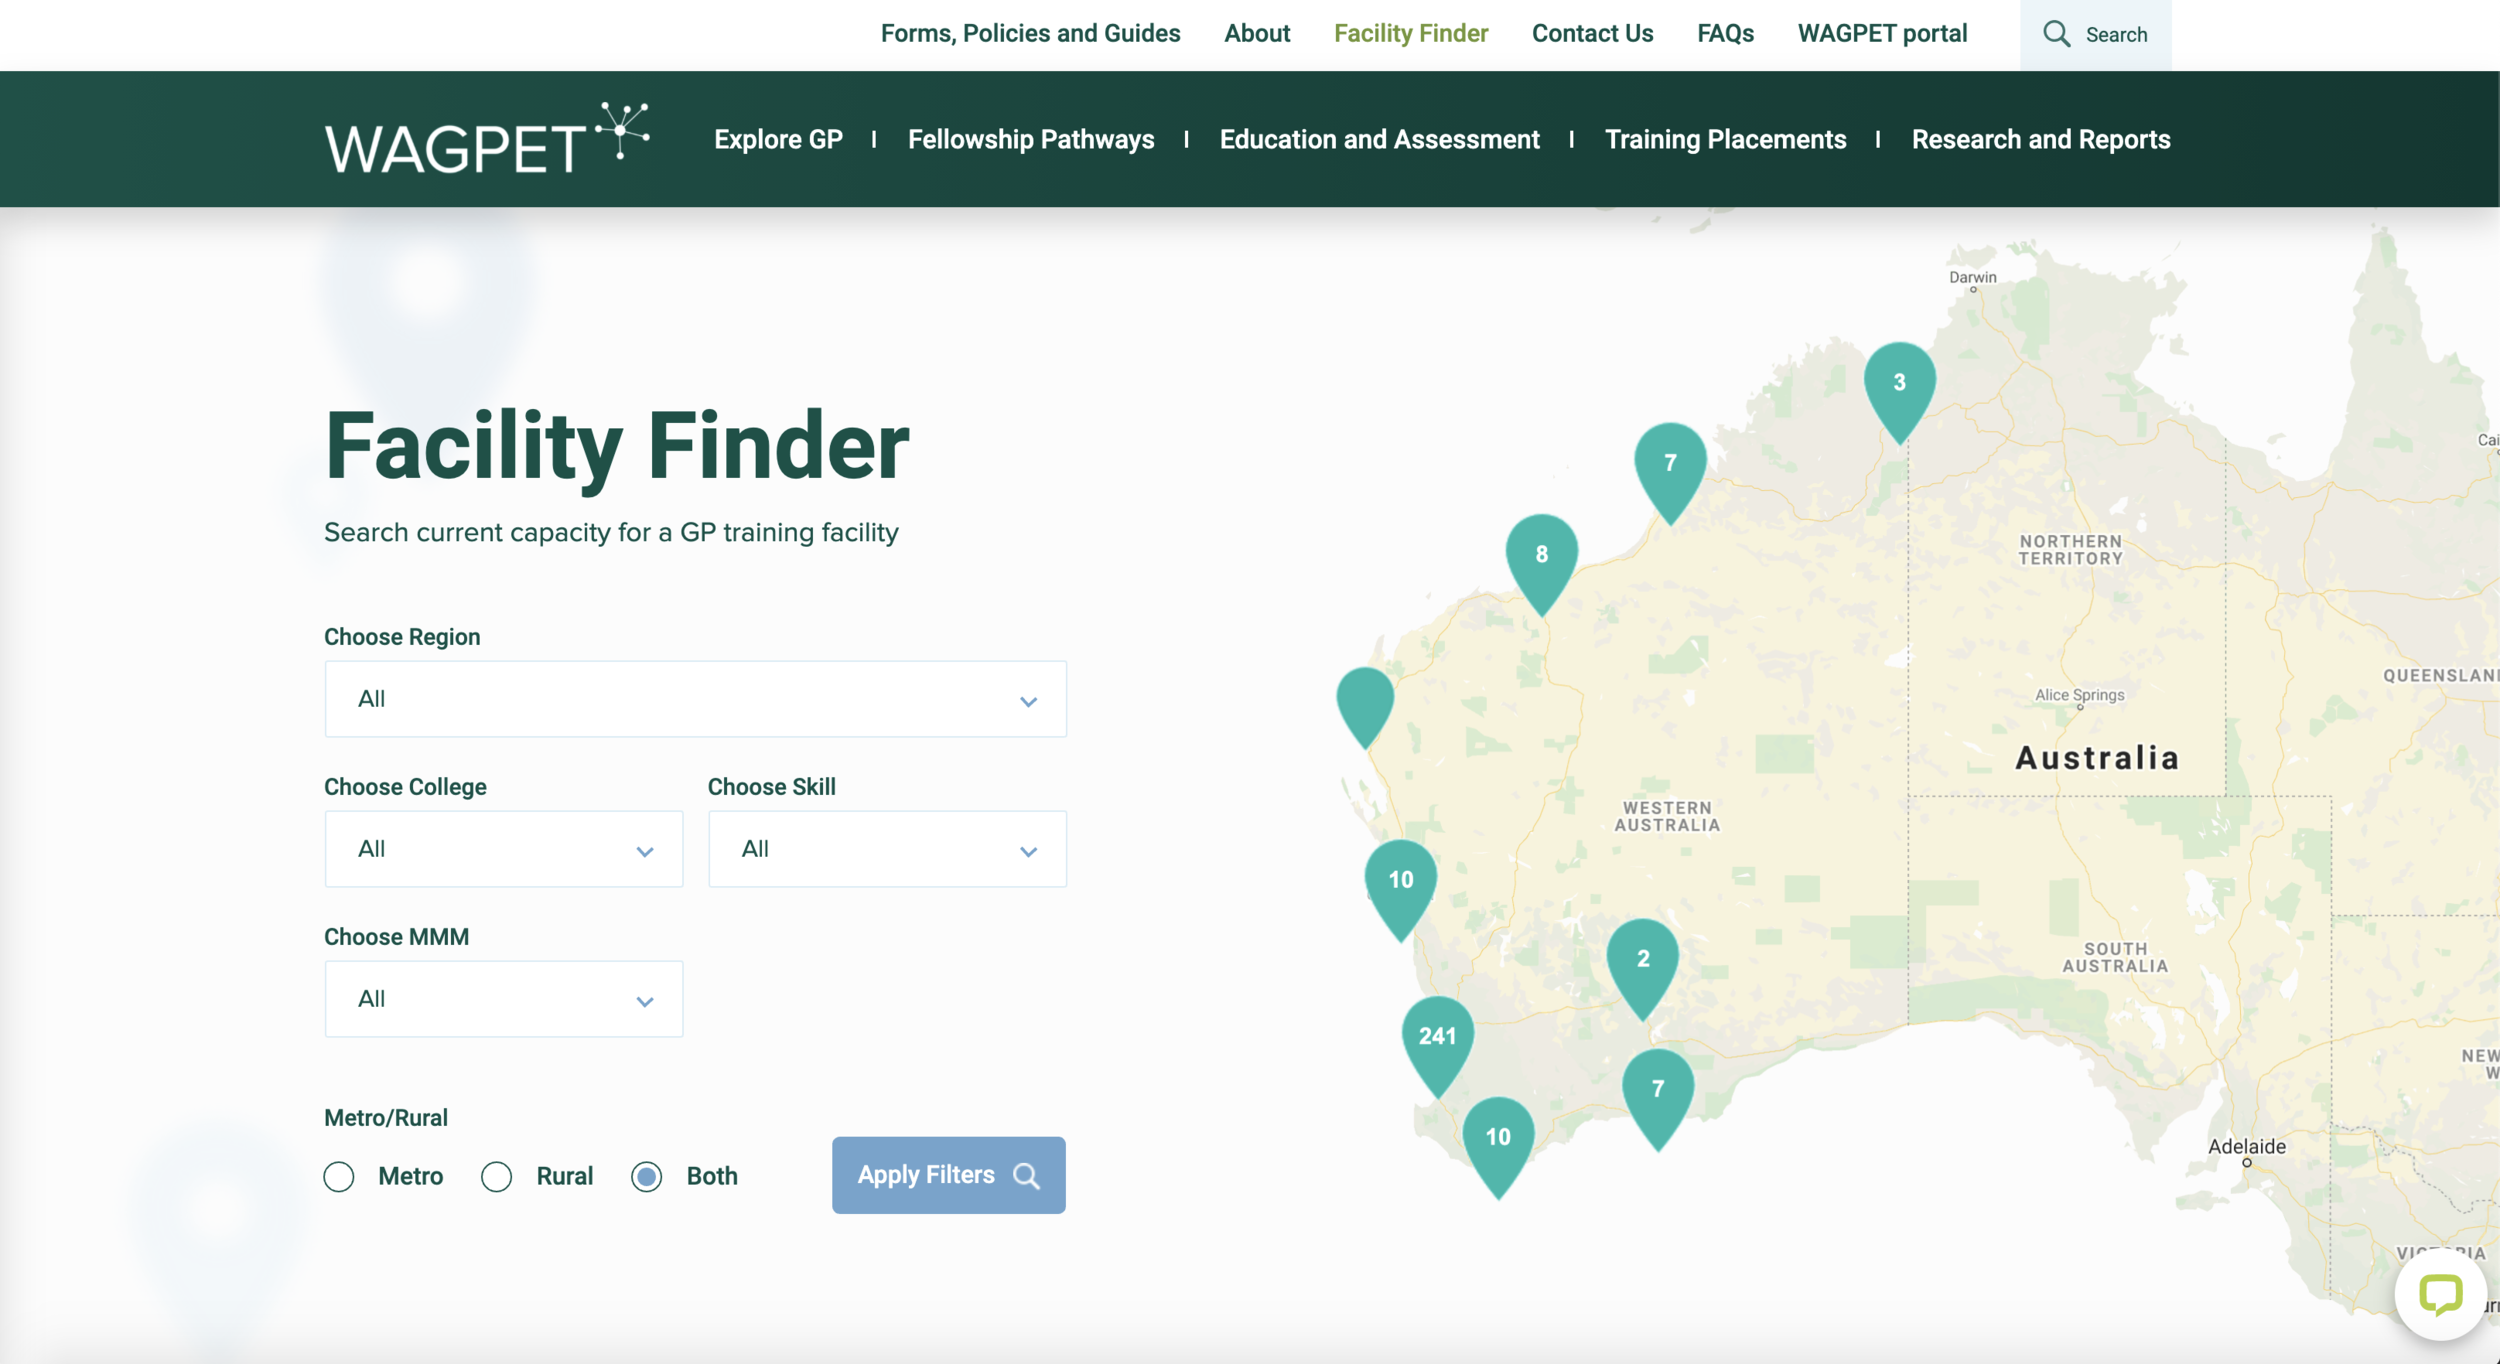Click the map cluster pin labeled 2
The image size is (2500, 1364).
1642,960
